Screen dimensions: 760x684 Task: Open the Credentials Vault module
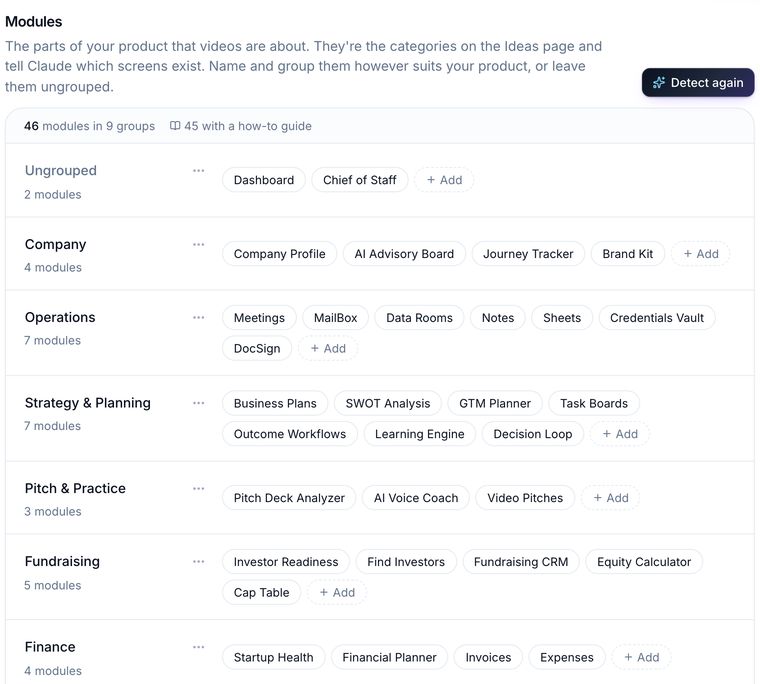[x=657, y=318]
